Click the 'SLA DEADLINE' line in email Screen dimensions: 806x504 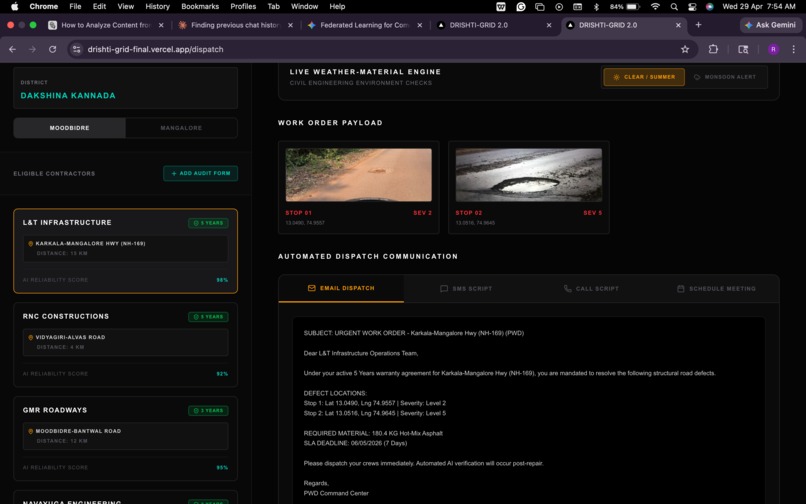(x=355, y=443)
